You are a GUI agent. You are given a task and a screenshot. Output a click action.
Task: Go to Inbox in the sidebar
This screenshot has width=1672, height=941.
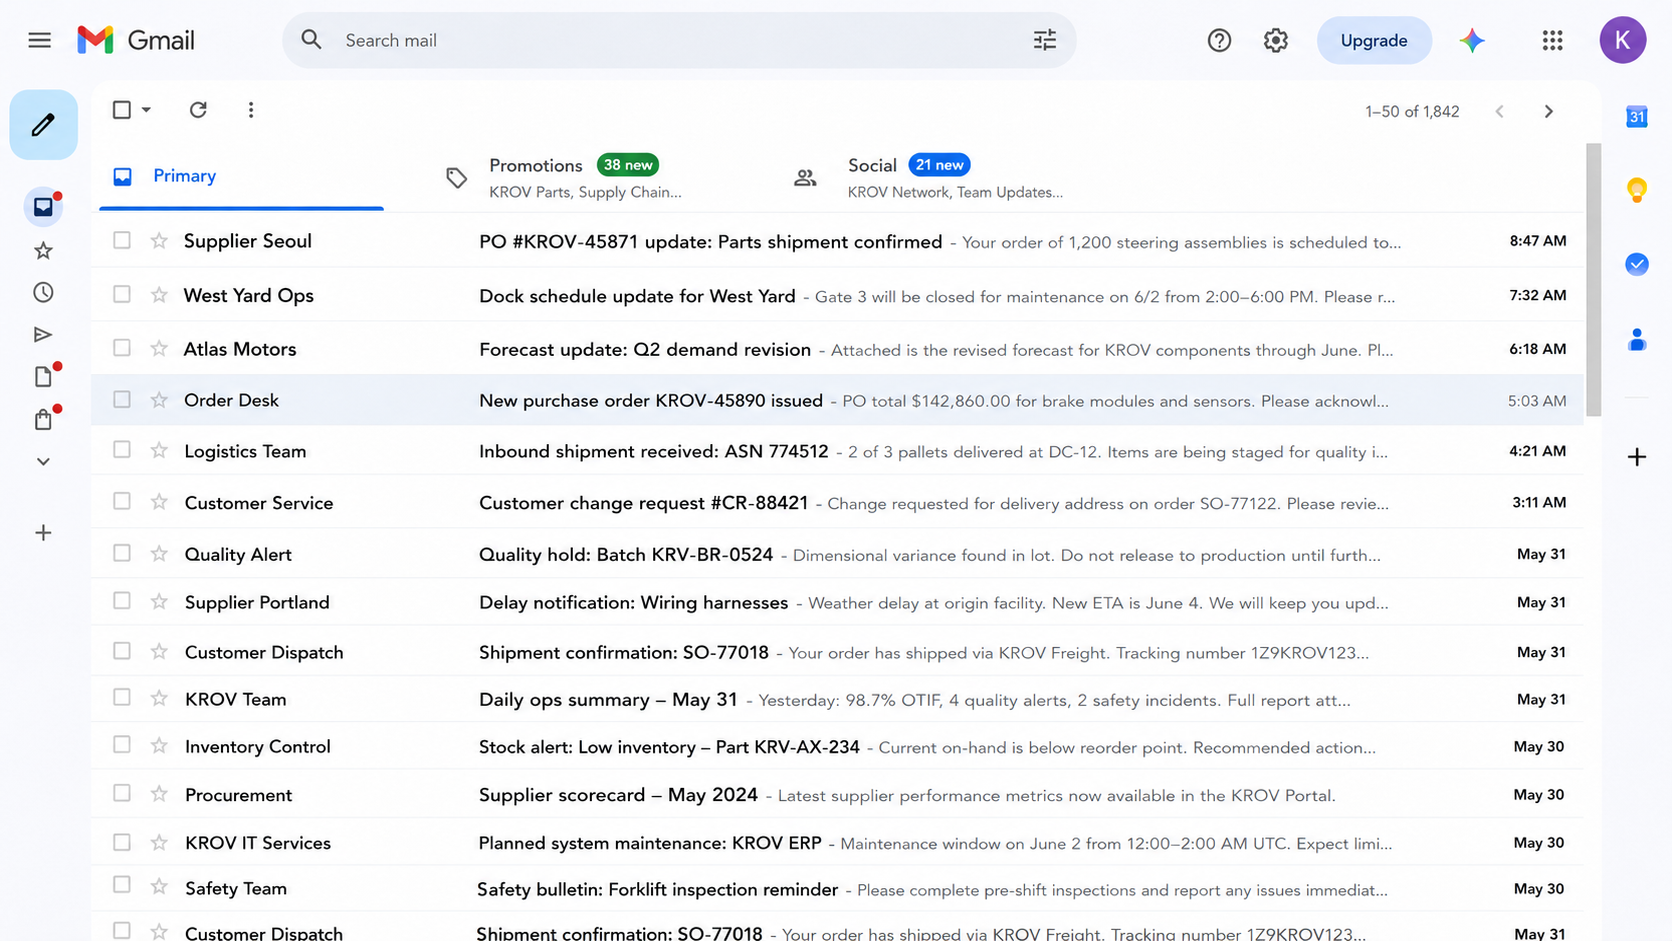(43, 207)
